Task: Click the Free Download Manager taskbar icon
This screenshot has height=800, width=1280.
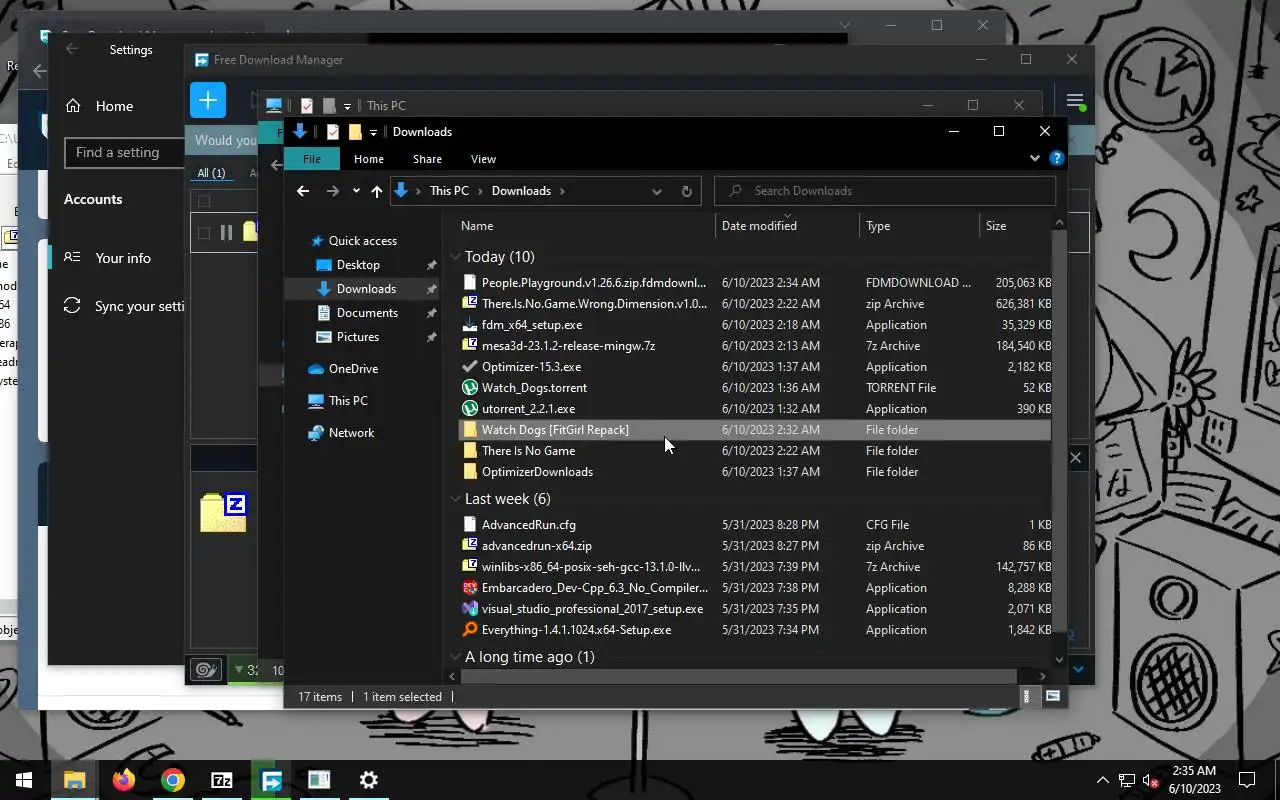Action: point(271,780)
